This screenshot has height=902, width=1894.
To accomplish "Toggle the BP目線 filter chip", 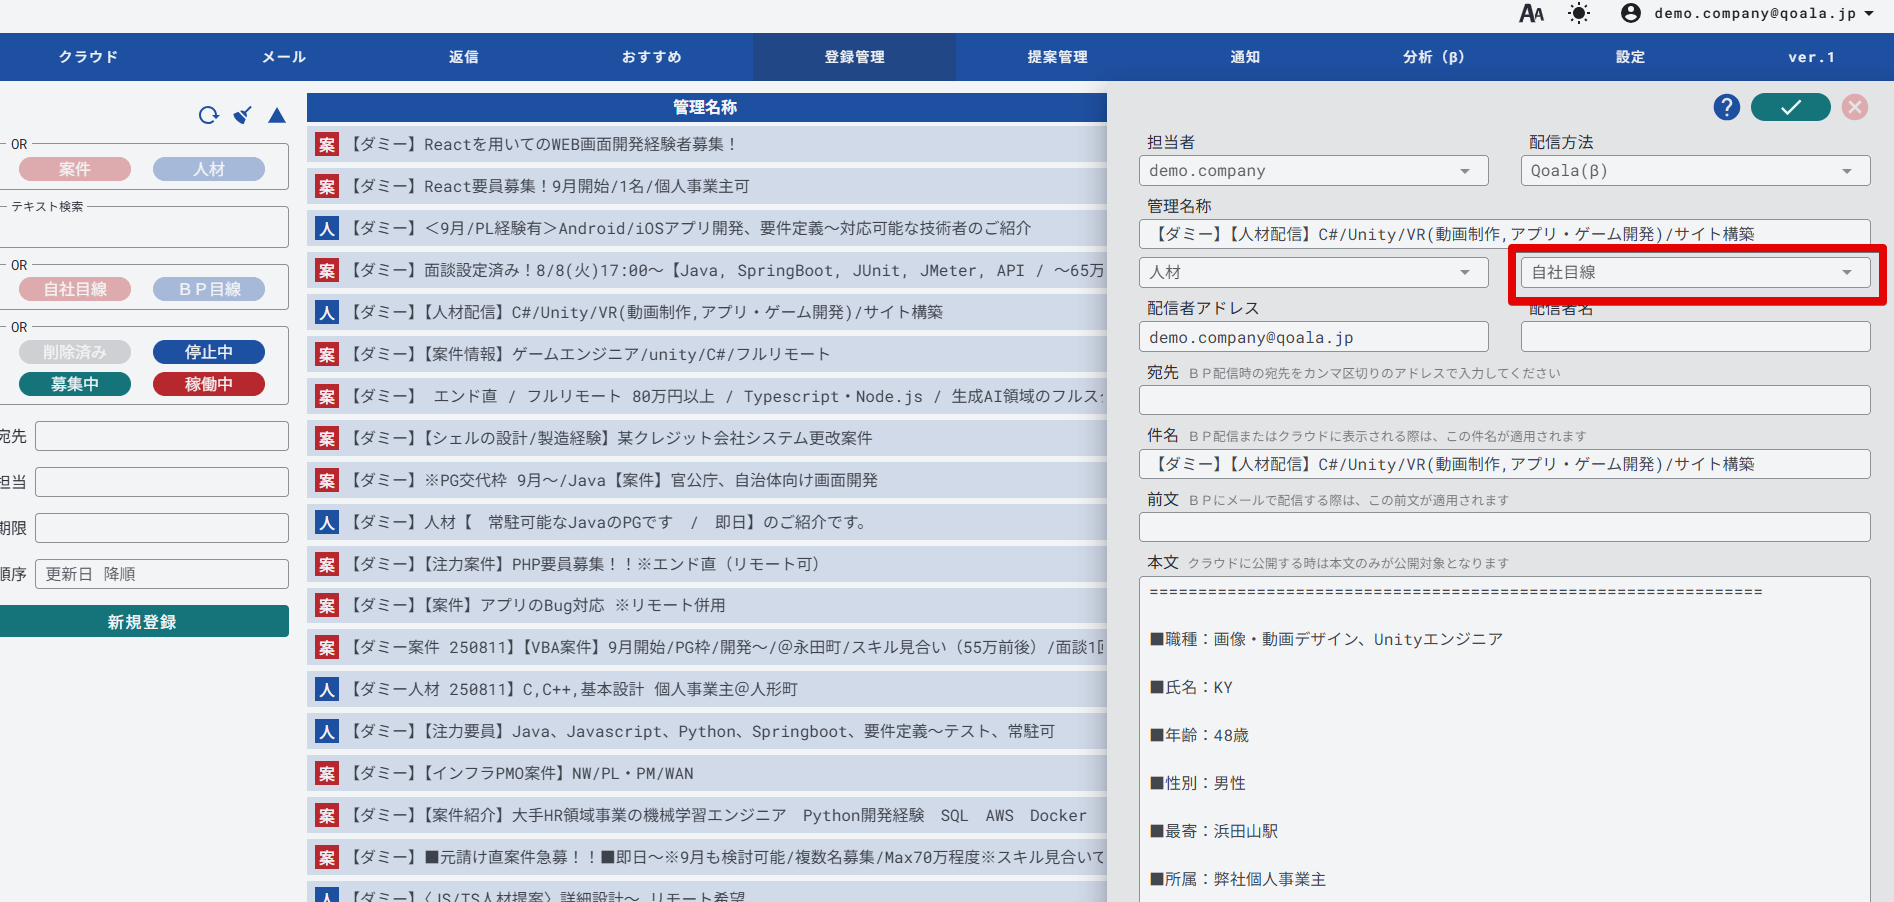I will (x=209, y=289).
